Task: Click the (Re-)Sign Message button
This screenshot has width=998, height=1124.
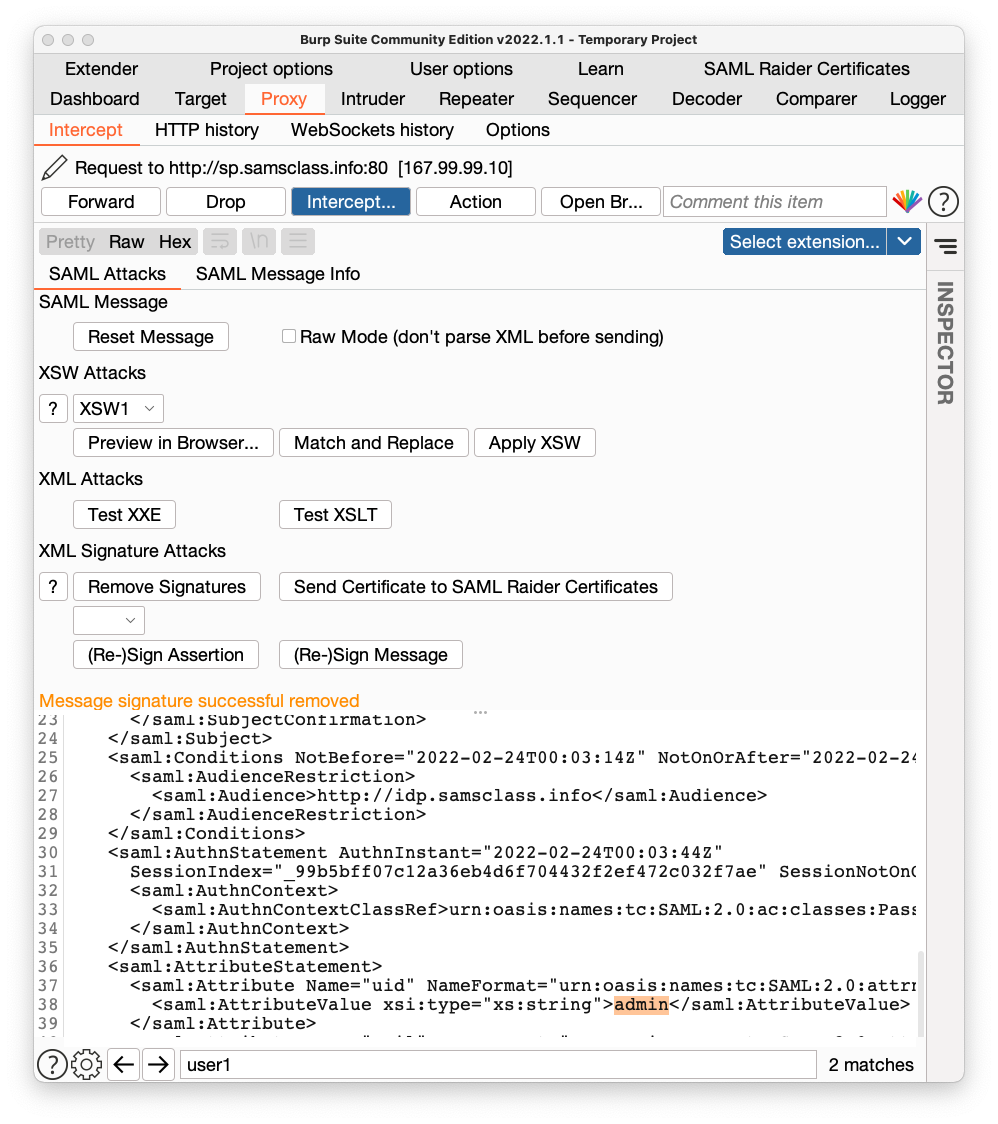Action: (x=371, y=654)
